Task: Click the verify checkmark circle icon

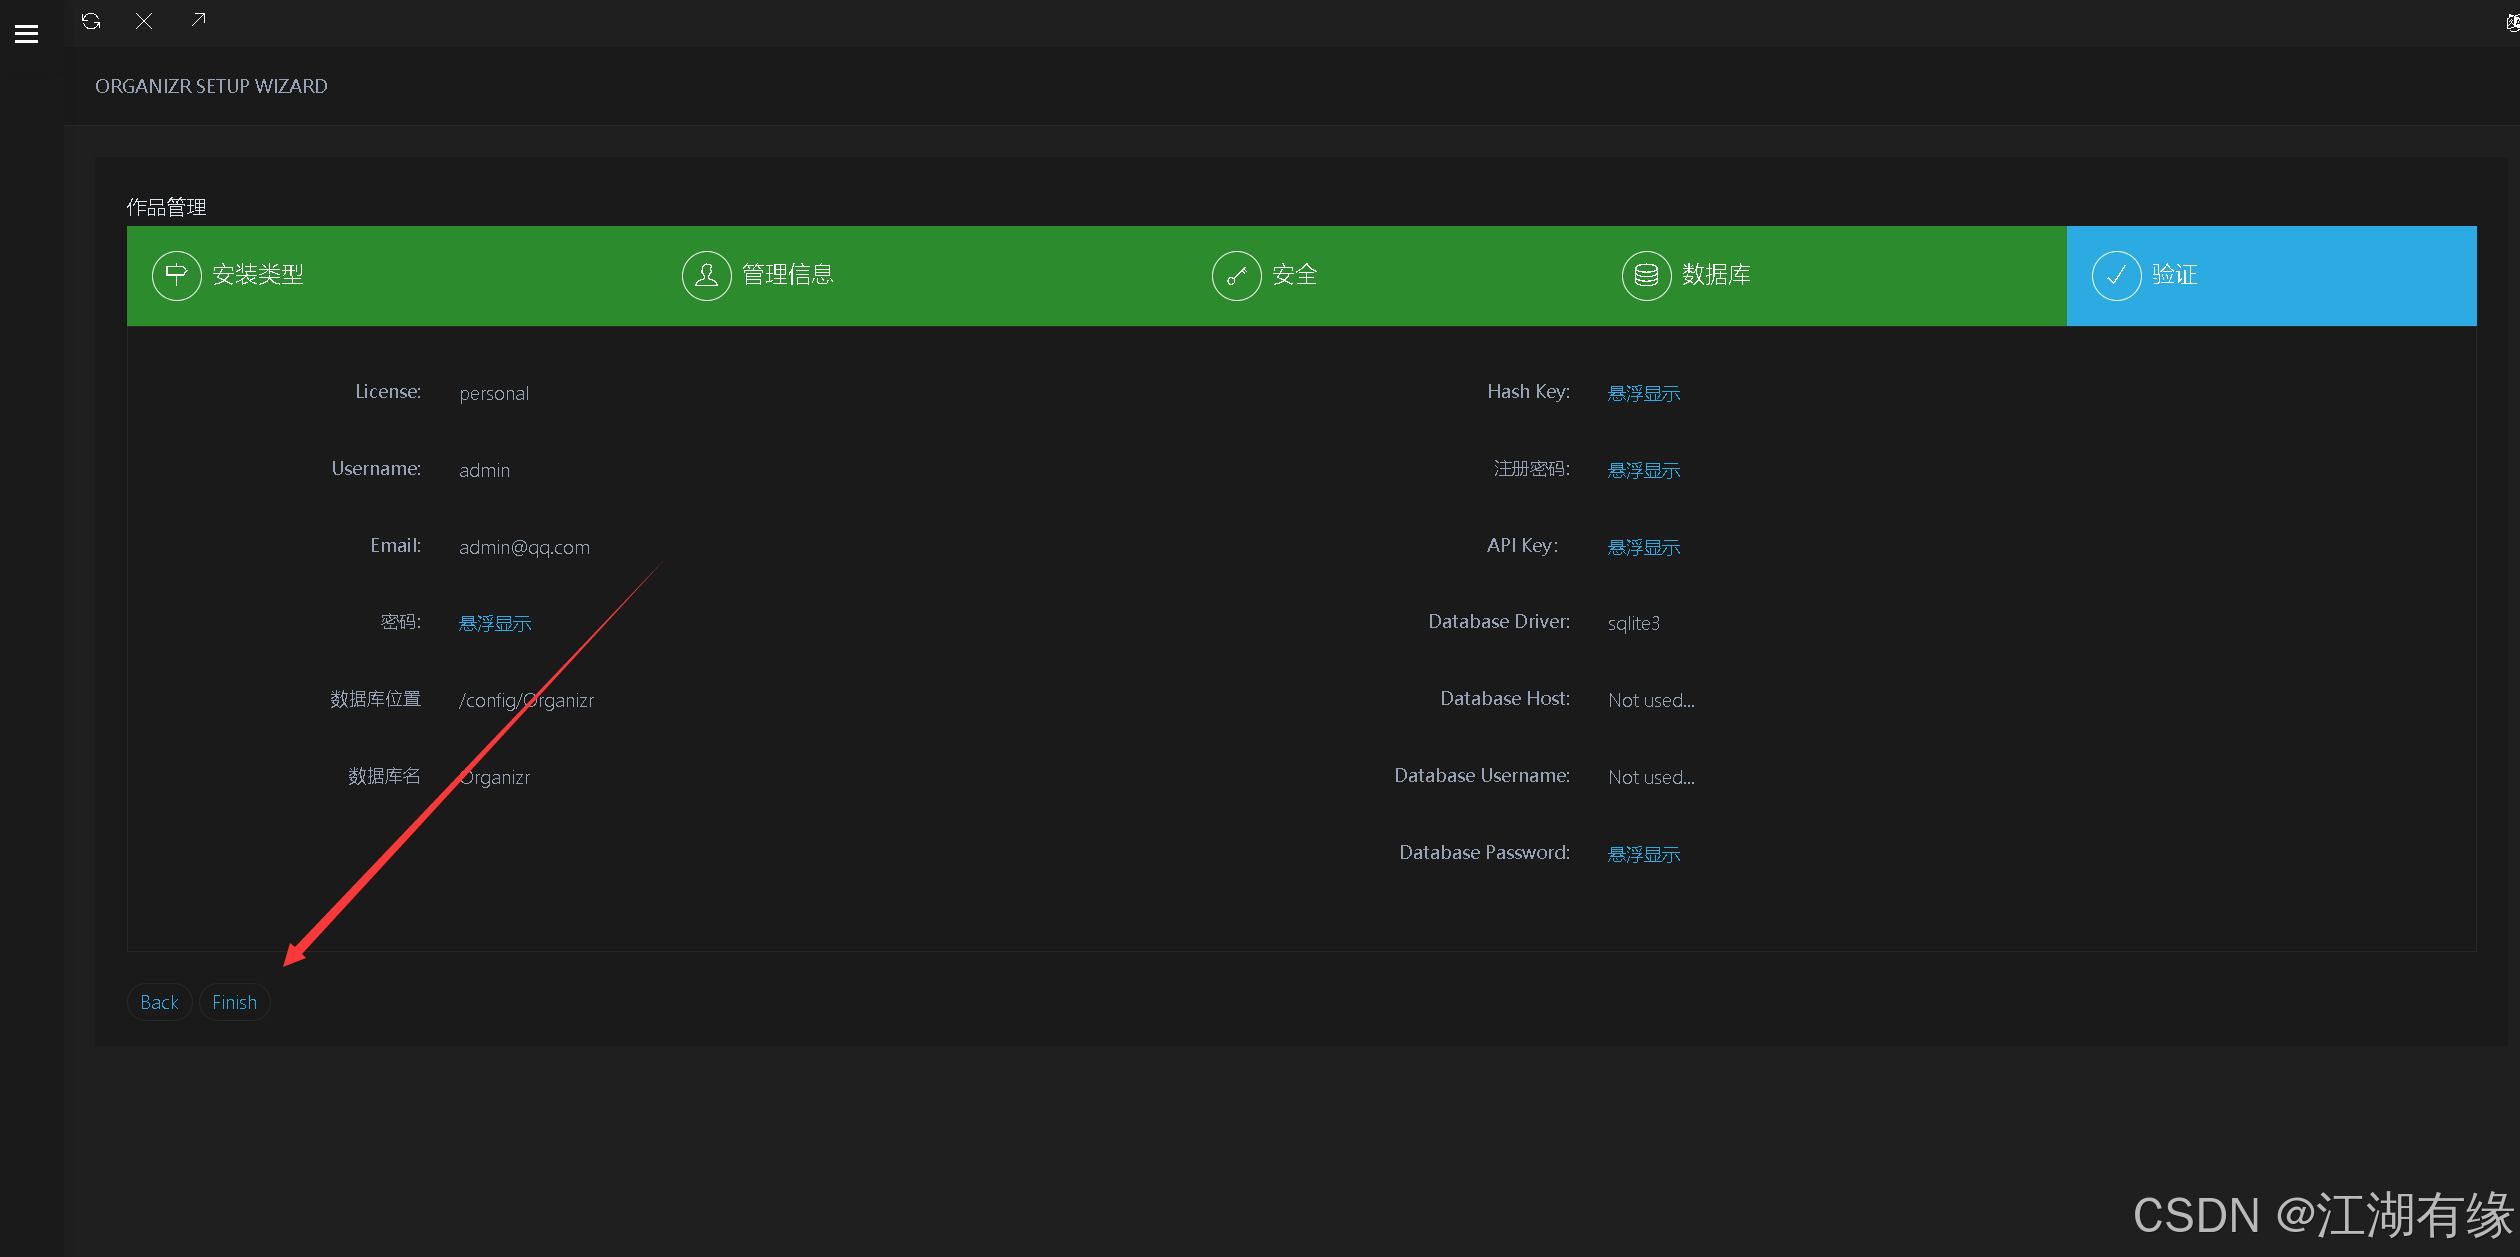Action: pos(2116,275)
